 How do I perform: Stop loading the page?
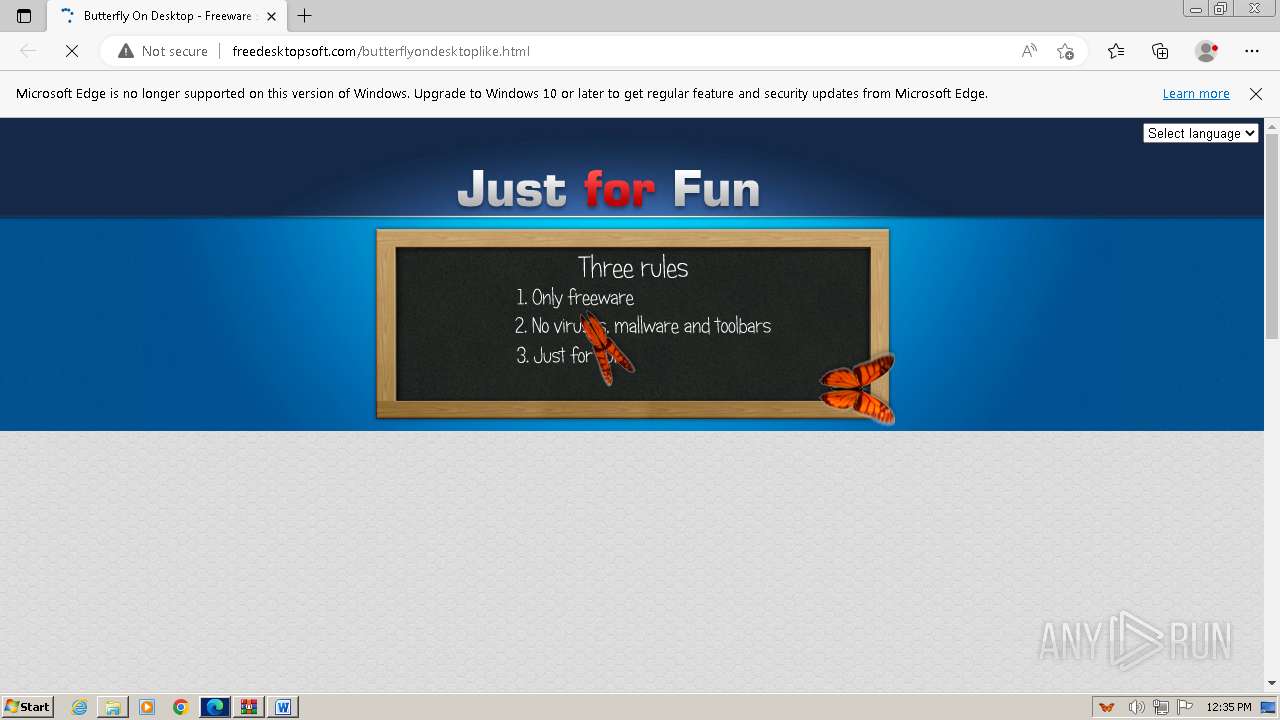click(x=72, y=51)
